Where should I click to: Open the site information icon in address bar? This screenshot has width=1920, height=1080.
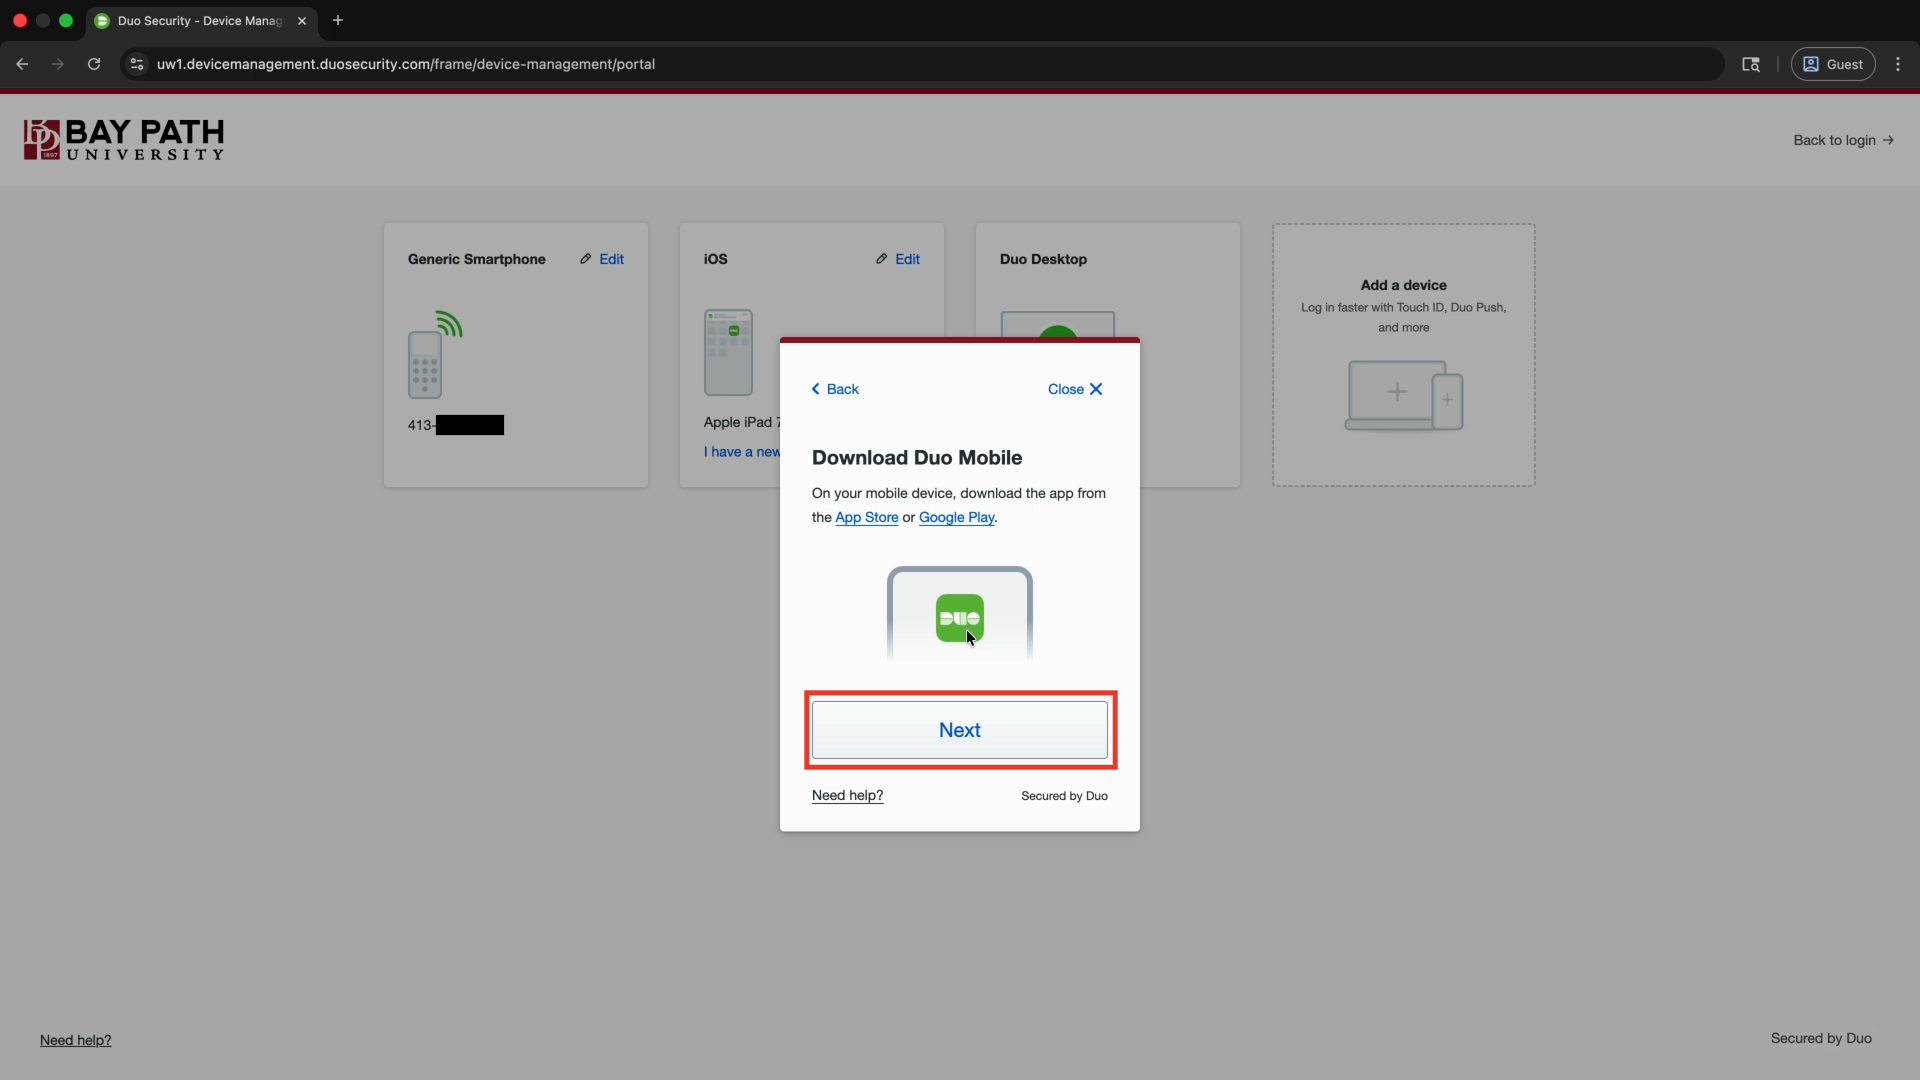click(137, 64)
